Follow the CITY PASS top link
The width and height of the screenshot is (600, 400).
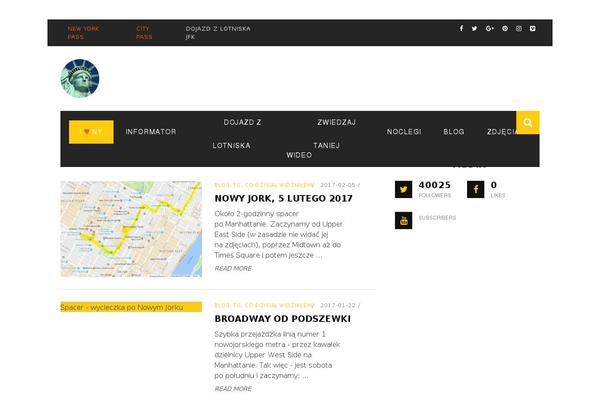pos(144,33)
